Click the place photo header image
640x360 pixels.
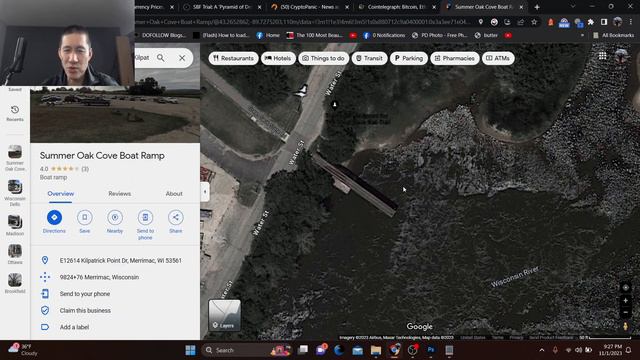point(115,114)
